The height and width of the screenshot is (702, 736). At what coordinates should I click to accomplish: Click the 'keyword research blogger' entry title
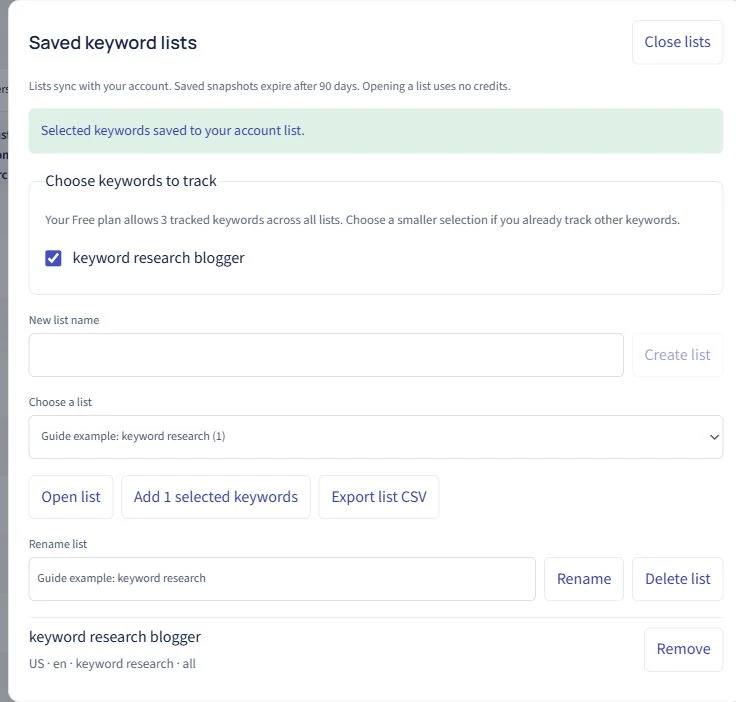click(115, 637)
